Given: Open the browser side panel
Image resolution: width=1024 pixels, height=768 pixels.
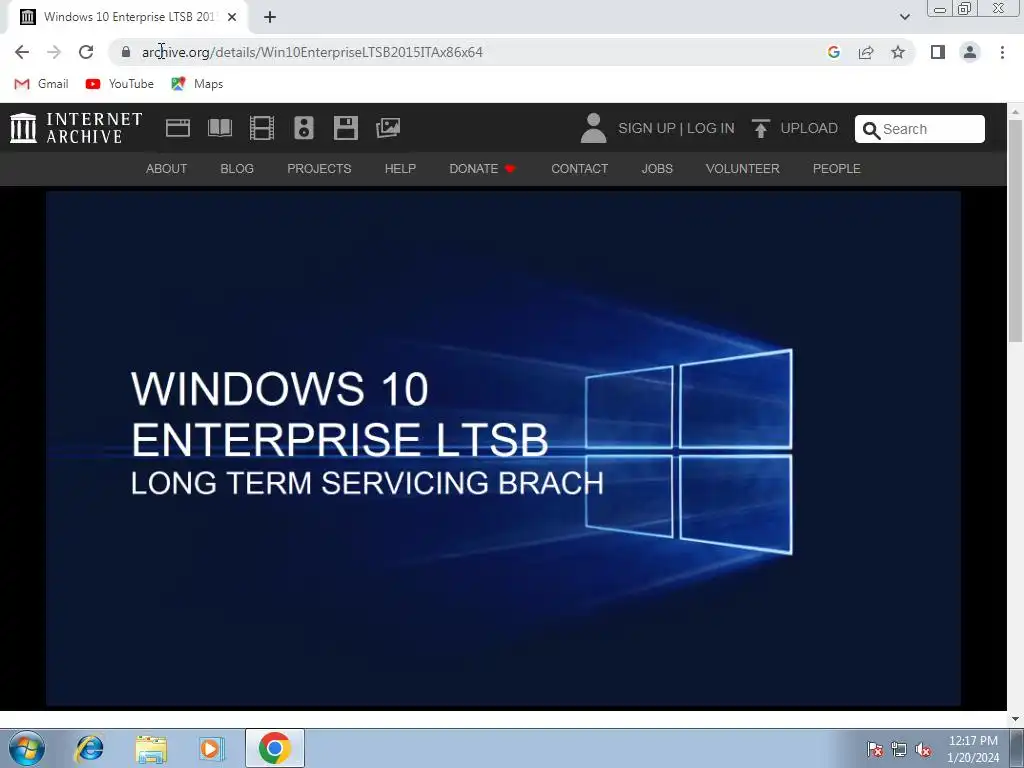Looking at the screenshot, I should tap(938, 52).
